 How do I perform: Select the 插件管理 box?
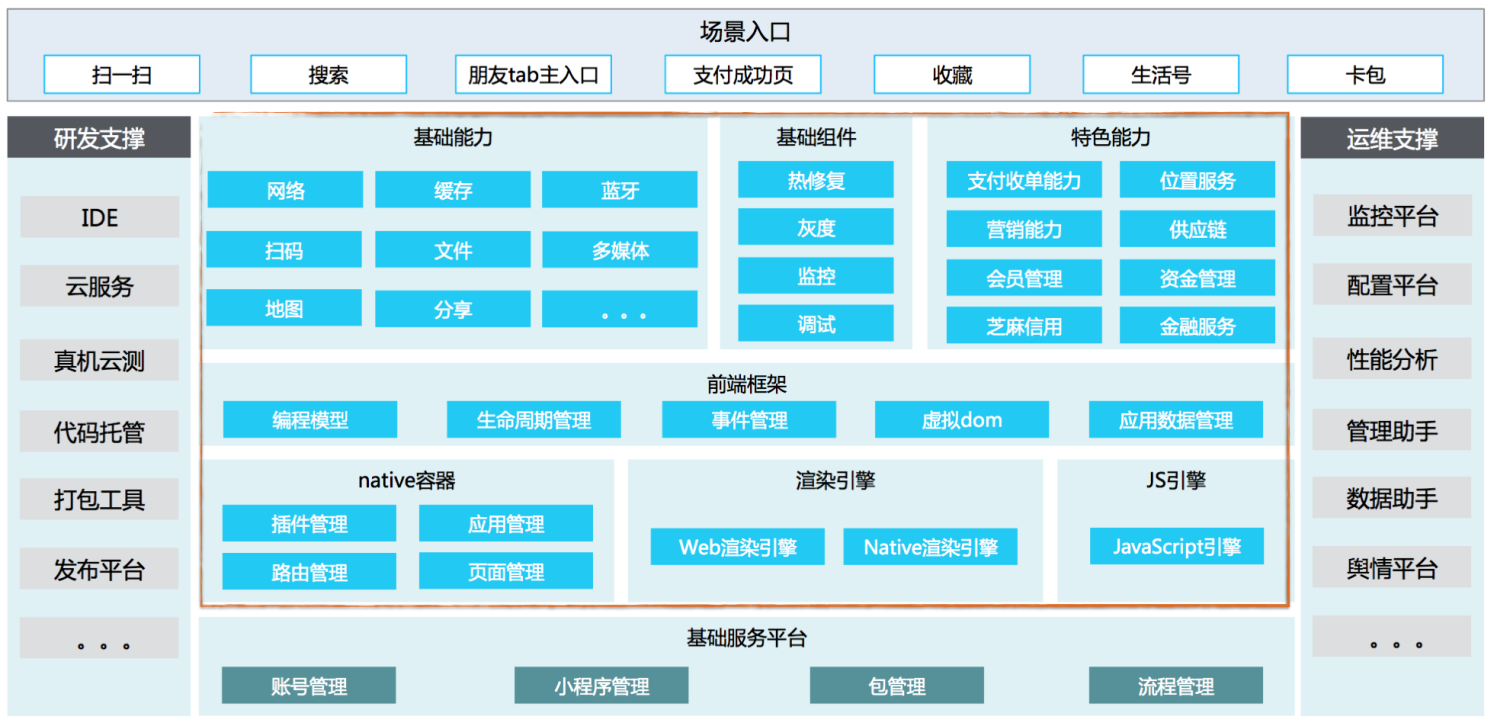(309, 524)
